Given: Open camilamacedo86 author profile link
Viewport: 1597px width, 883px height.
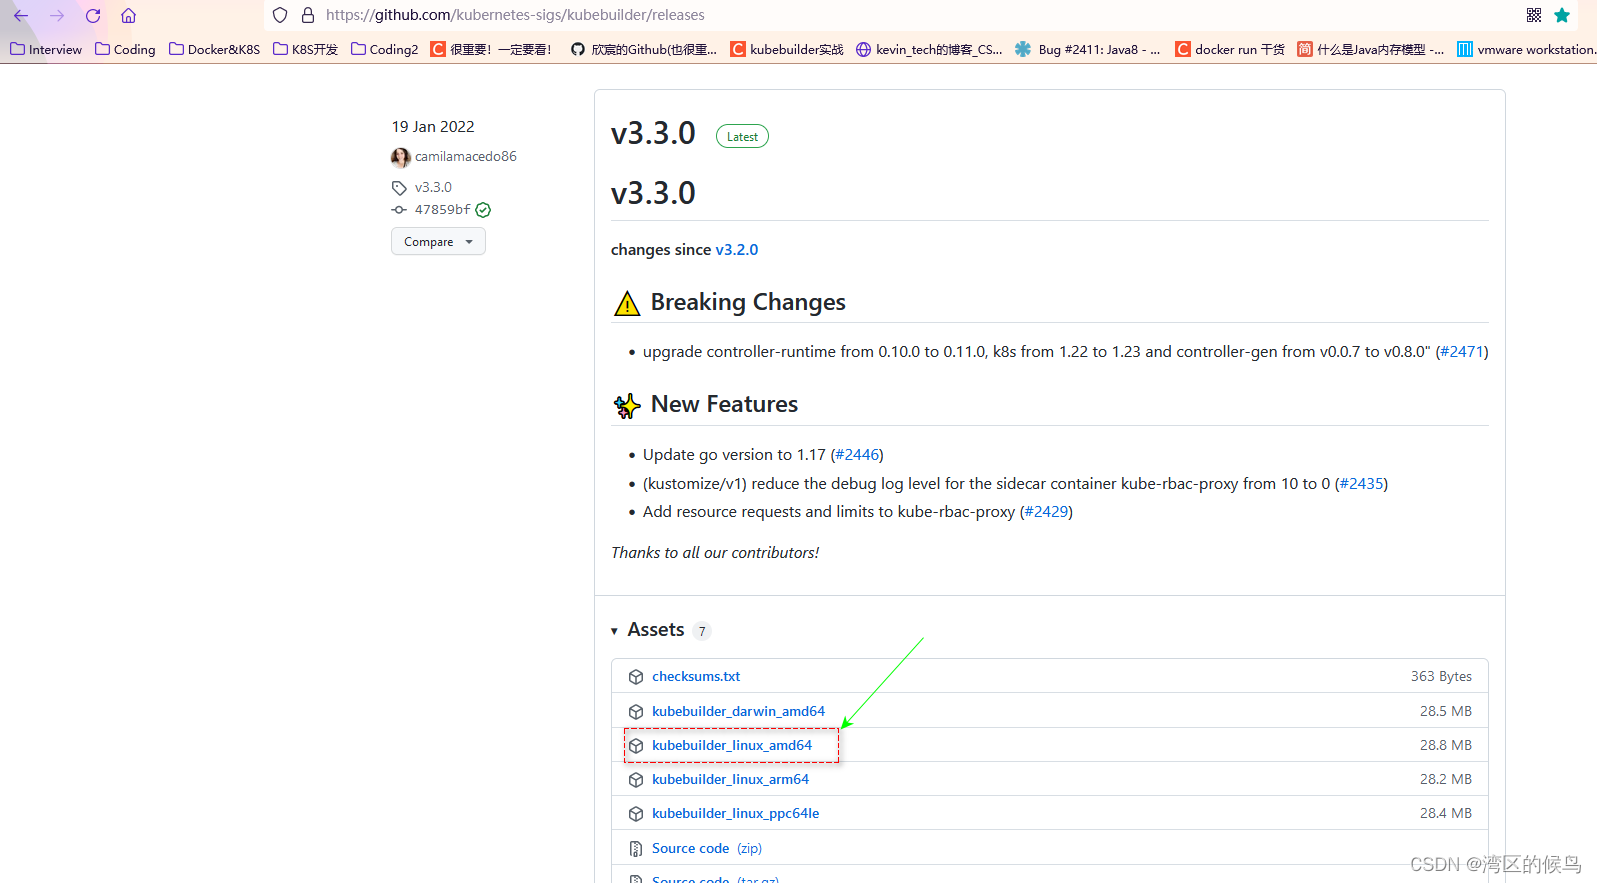Looking at the screenshot, I should (466, 157).
